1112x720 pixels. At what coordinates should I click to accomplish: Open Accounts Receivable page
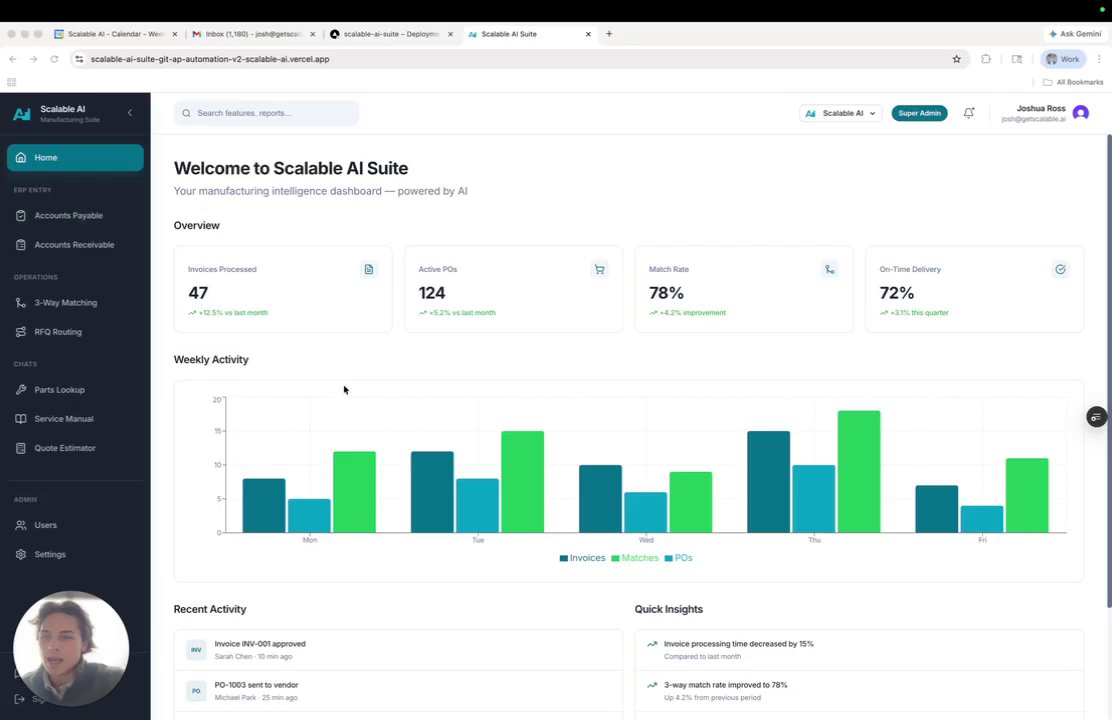pos(75,245)
